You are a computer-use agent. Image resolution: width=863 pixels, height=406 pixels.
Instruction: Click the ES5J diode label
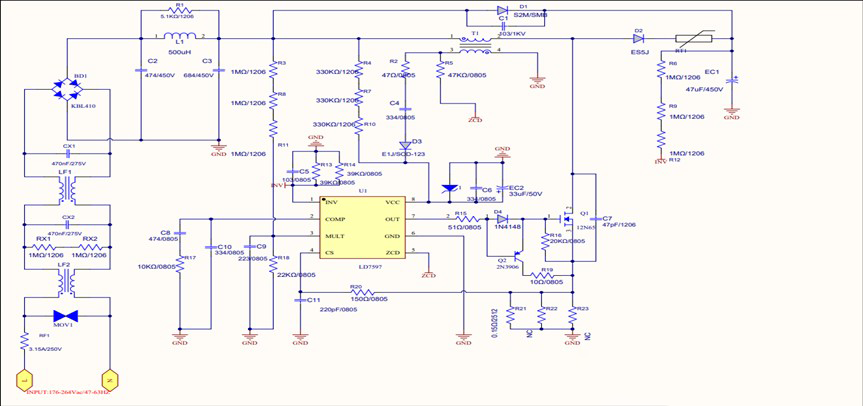tap(640, 51)
